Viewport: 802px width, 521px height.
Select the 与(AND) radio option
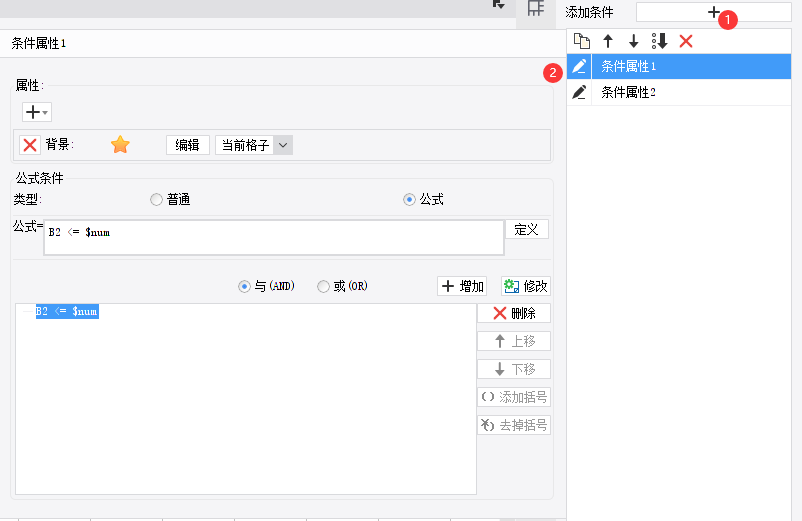tap(244, 286)
